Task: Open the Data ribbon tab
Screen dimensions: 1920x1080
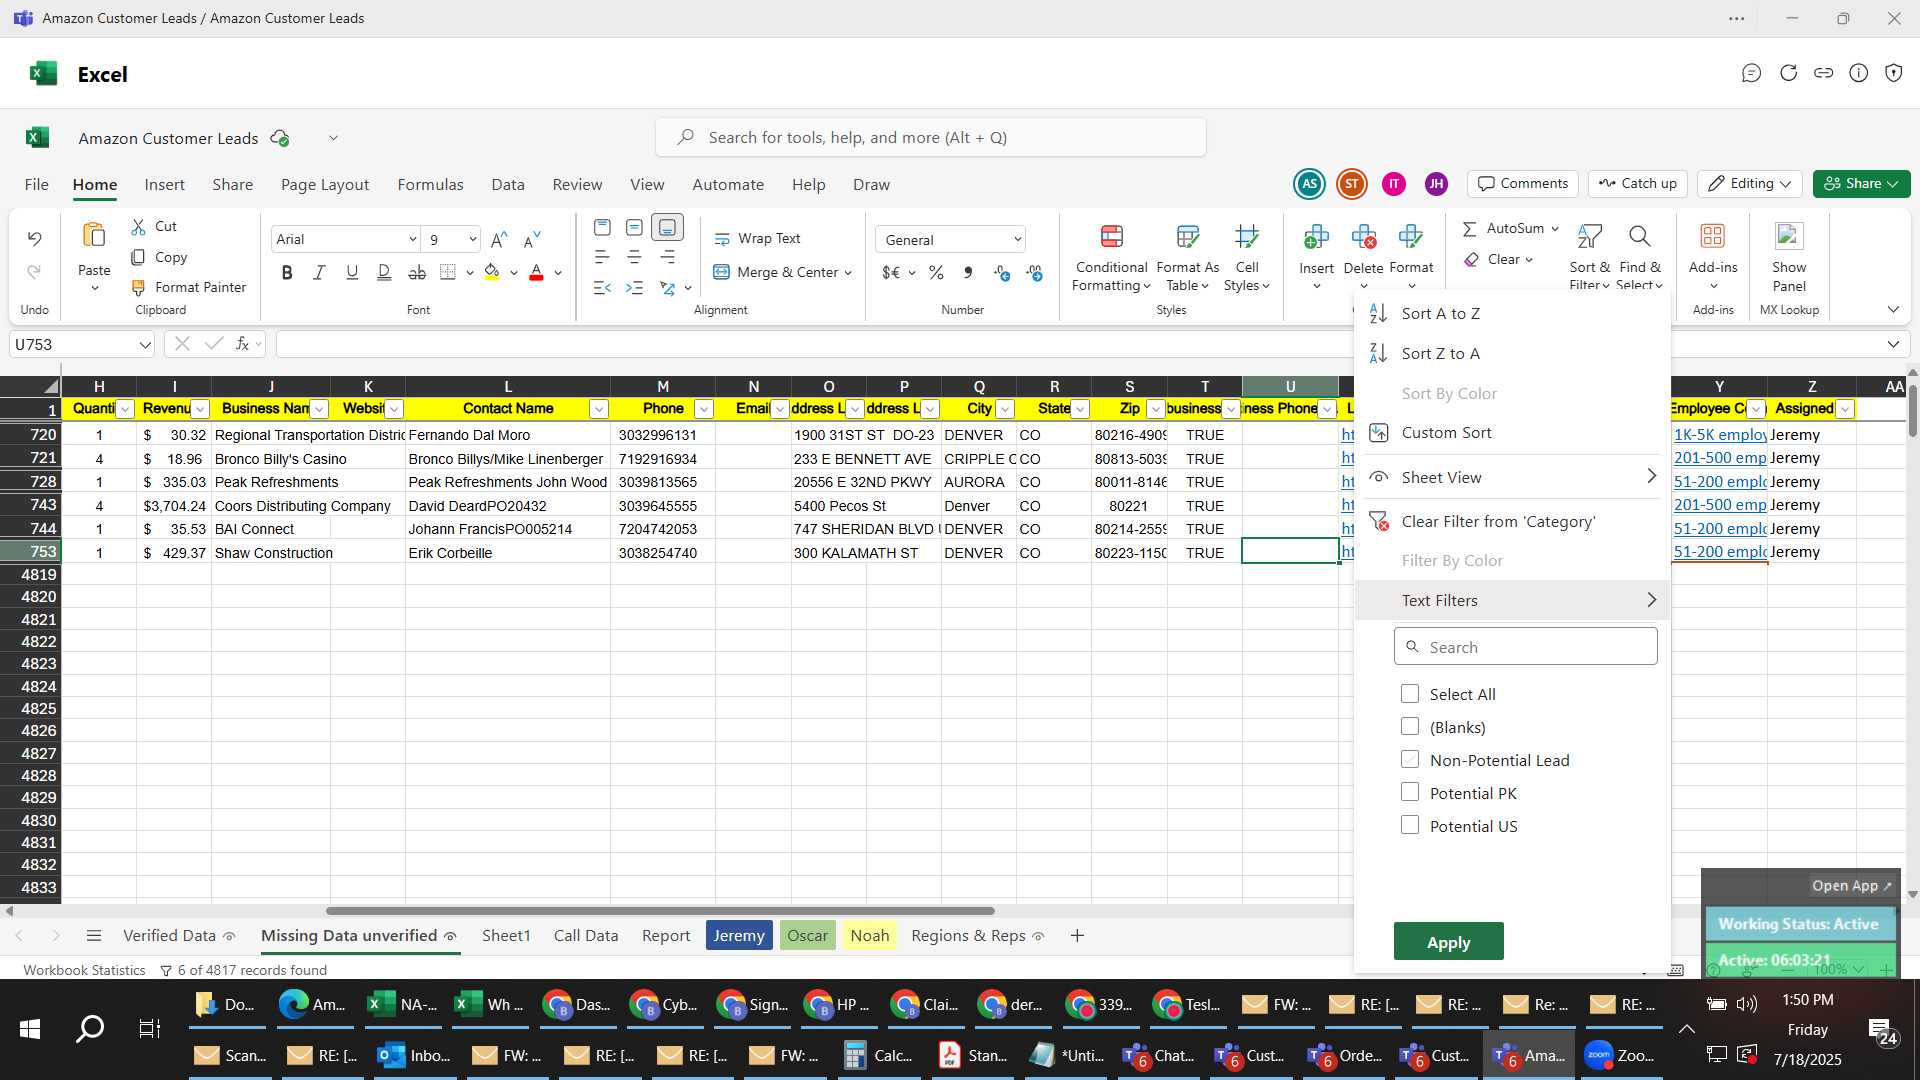Action: [507, 185]
